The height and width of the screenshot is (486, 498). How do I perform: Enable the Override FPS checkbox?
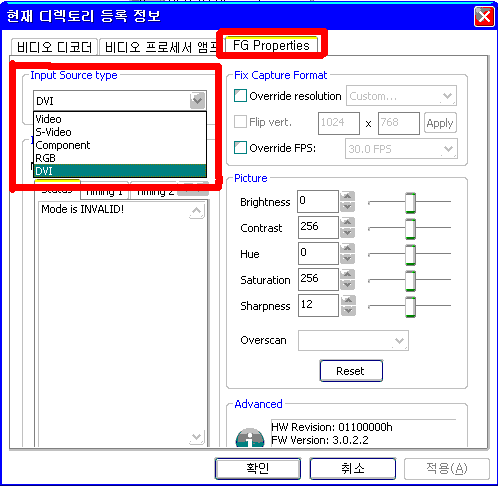tap(240, 148)
